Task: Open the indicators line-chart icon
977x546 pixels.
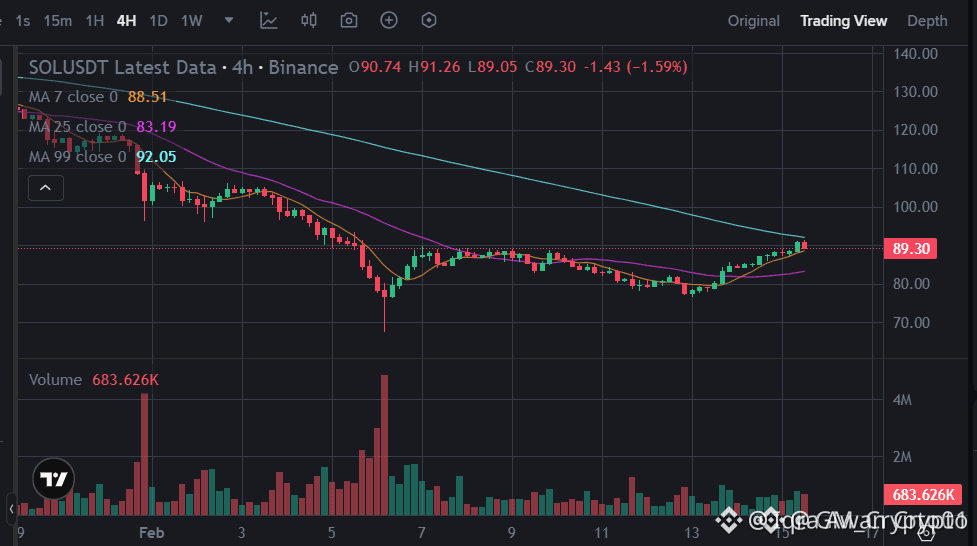Action: [269, 21]
